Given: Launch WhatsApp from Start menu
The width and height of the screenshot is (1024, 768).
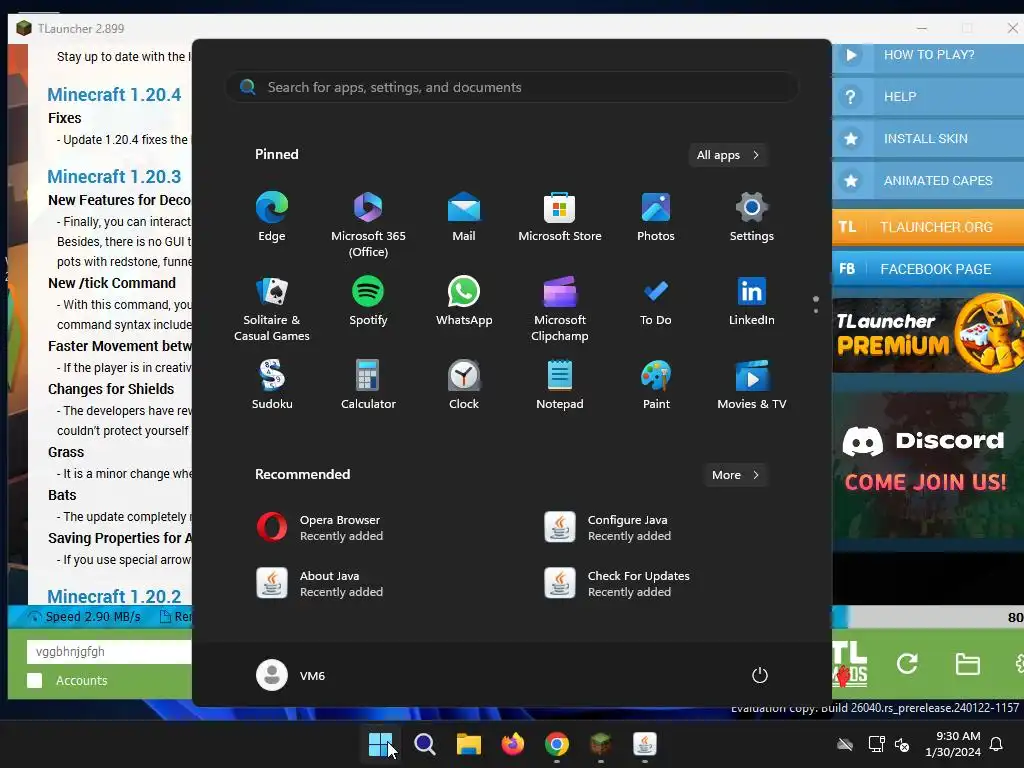Looking at the screenshot, I should [464, 301].
